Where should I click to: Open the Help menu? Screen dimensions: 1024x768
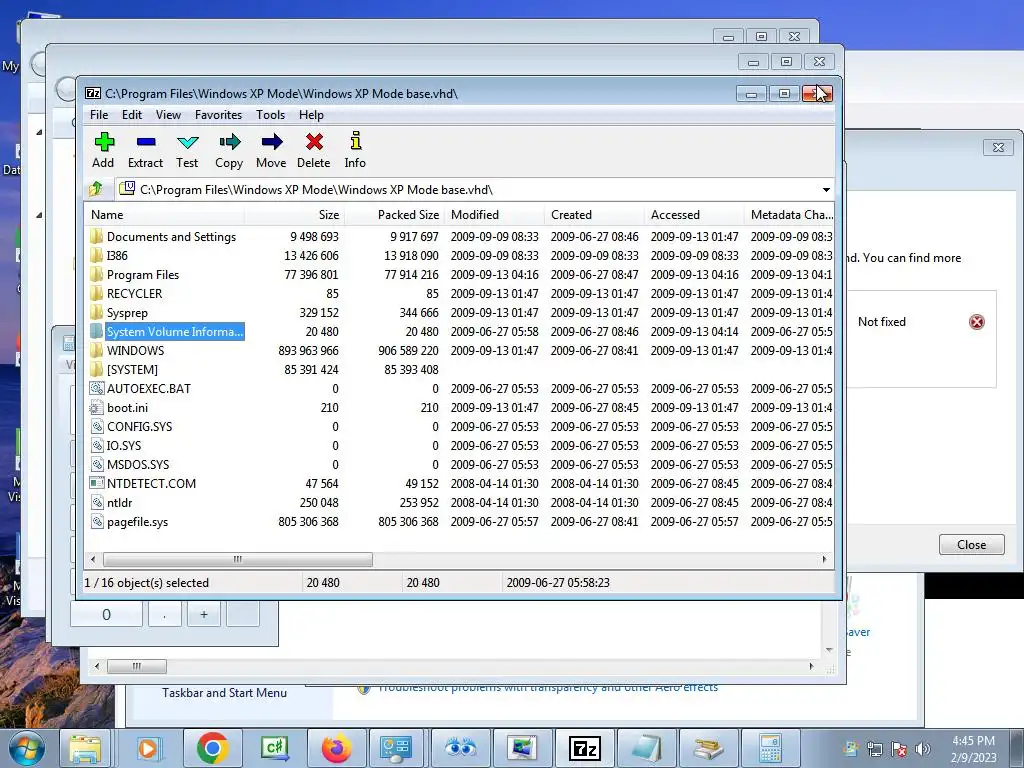pyautogui.click(x=312, y=115)
